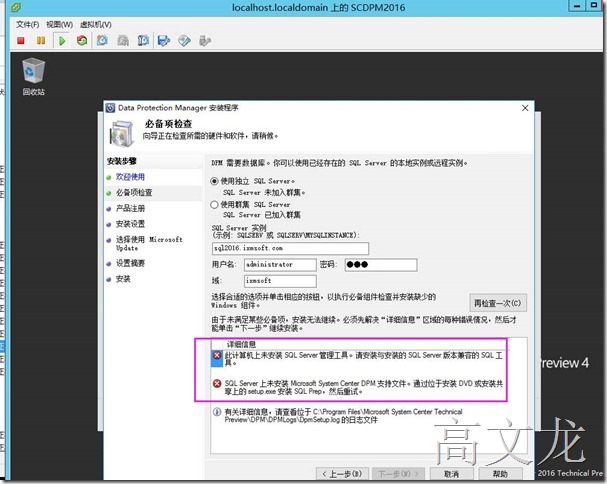This screenshot has height=484, width=607.
Task: Click the first red error icon in 详细信息
Action: 217,355
